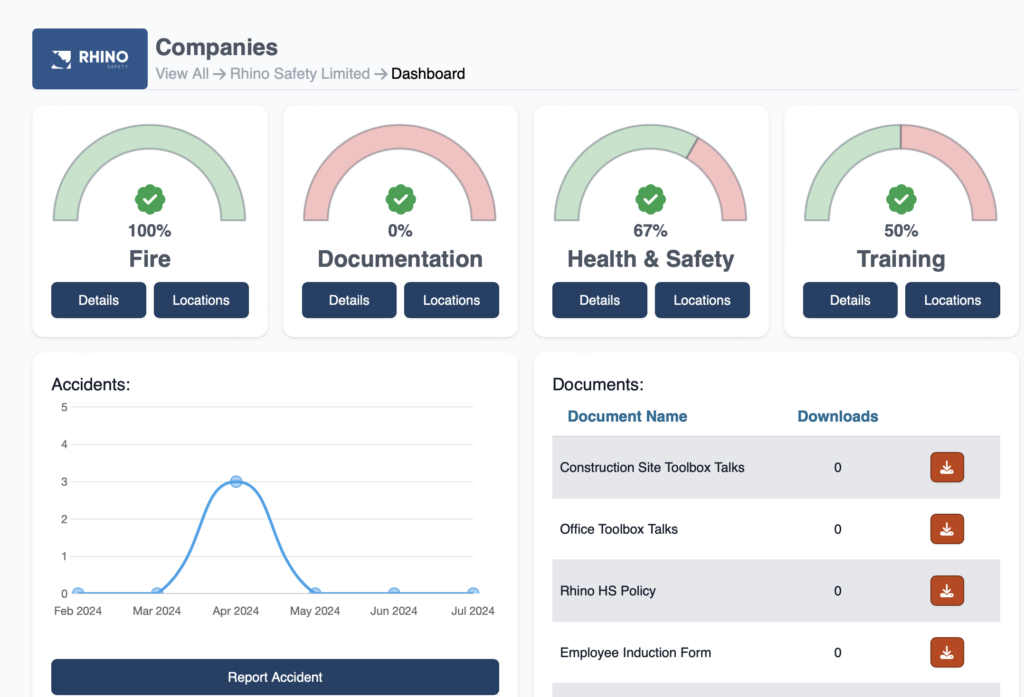Click the Feb 2024 data point on chart
The height and width of the screenshot is (697, 1024).
point(78,592)
